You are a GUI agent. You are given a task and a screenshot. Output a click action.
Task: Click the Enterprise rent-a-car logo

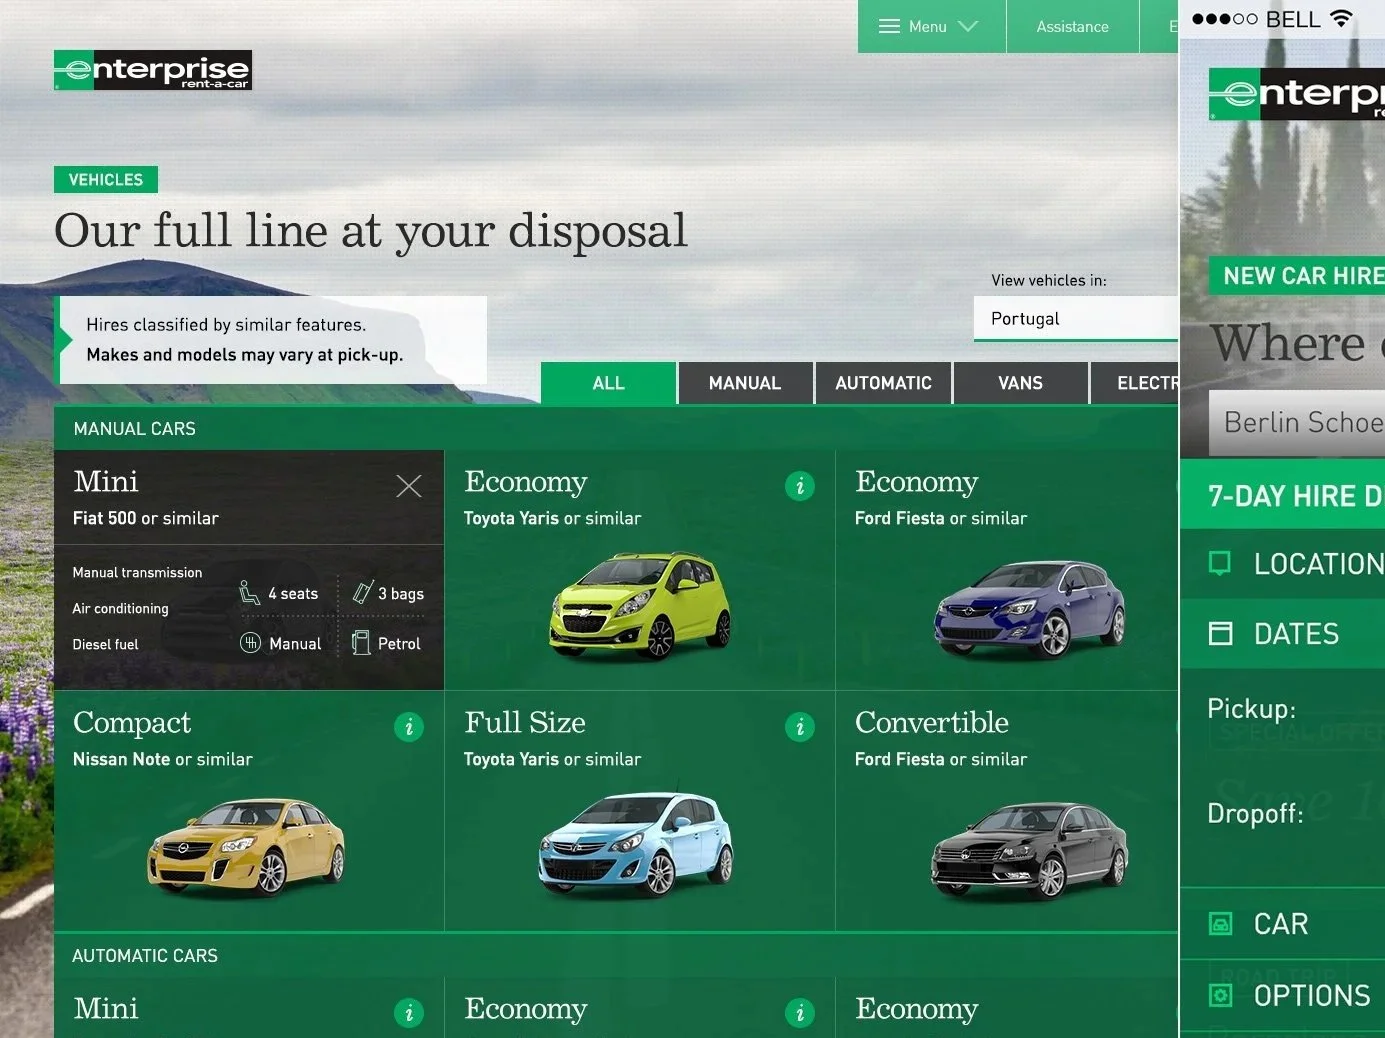click(153, 70)
